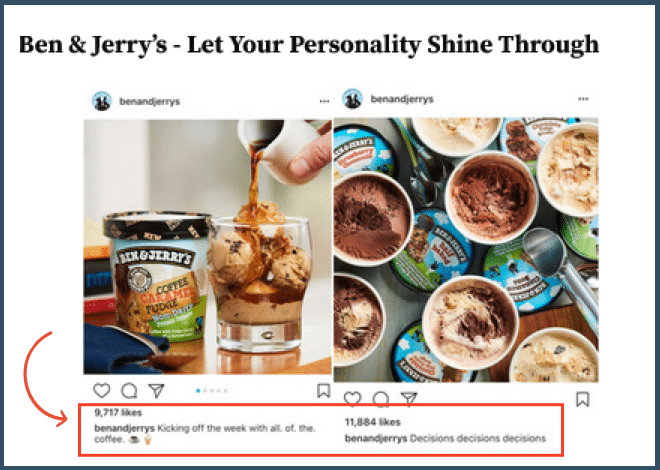
Task: Open benandjerrys avatar on right post
Action: point(352,99)
